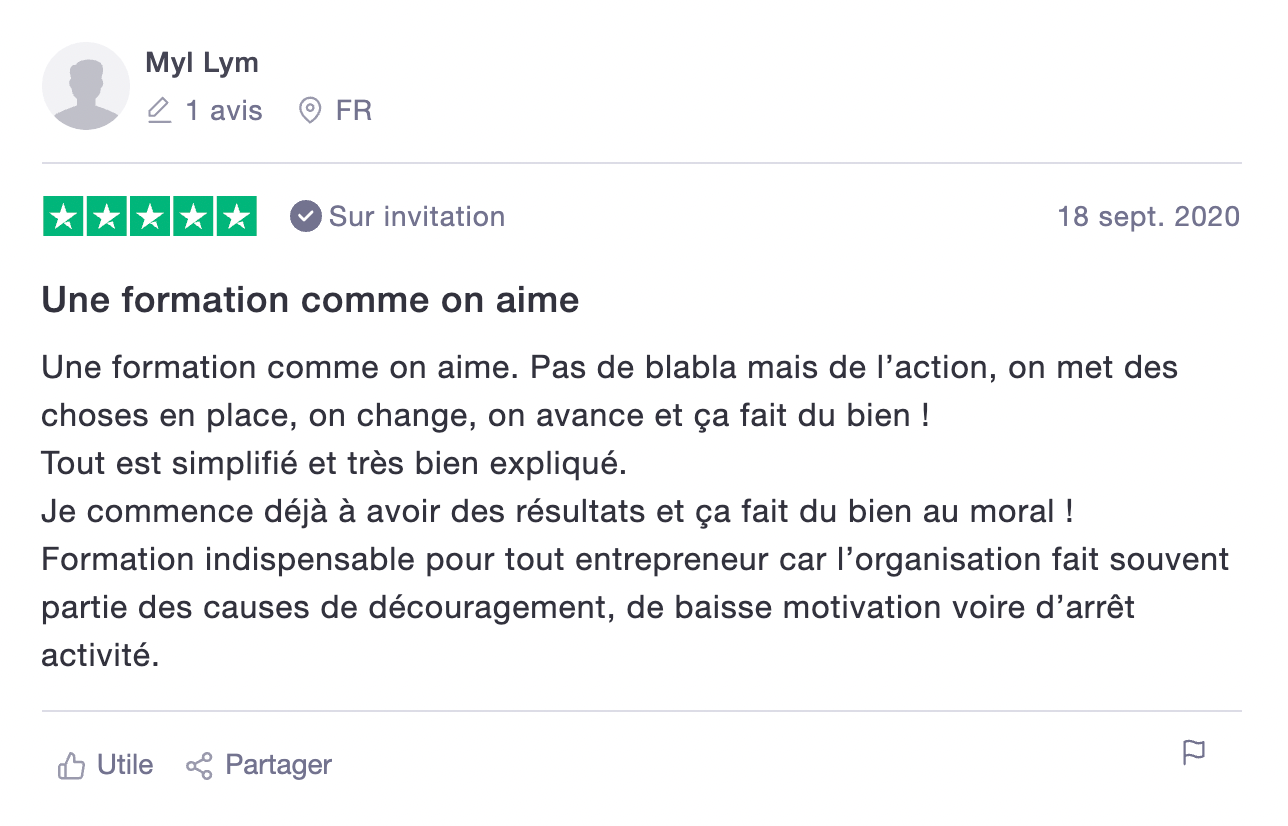Click the second green rating star
Image resolution: width=1288 pixels, height=826 pixels.
tap(106, 217)
